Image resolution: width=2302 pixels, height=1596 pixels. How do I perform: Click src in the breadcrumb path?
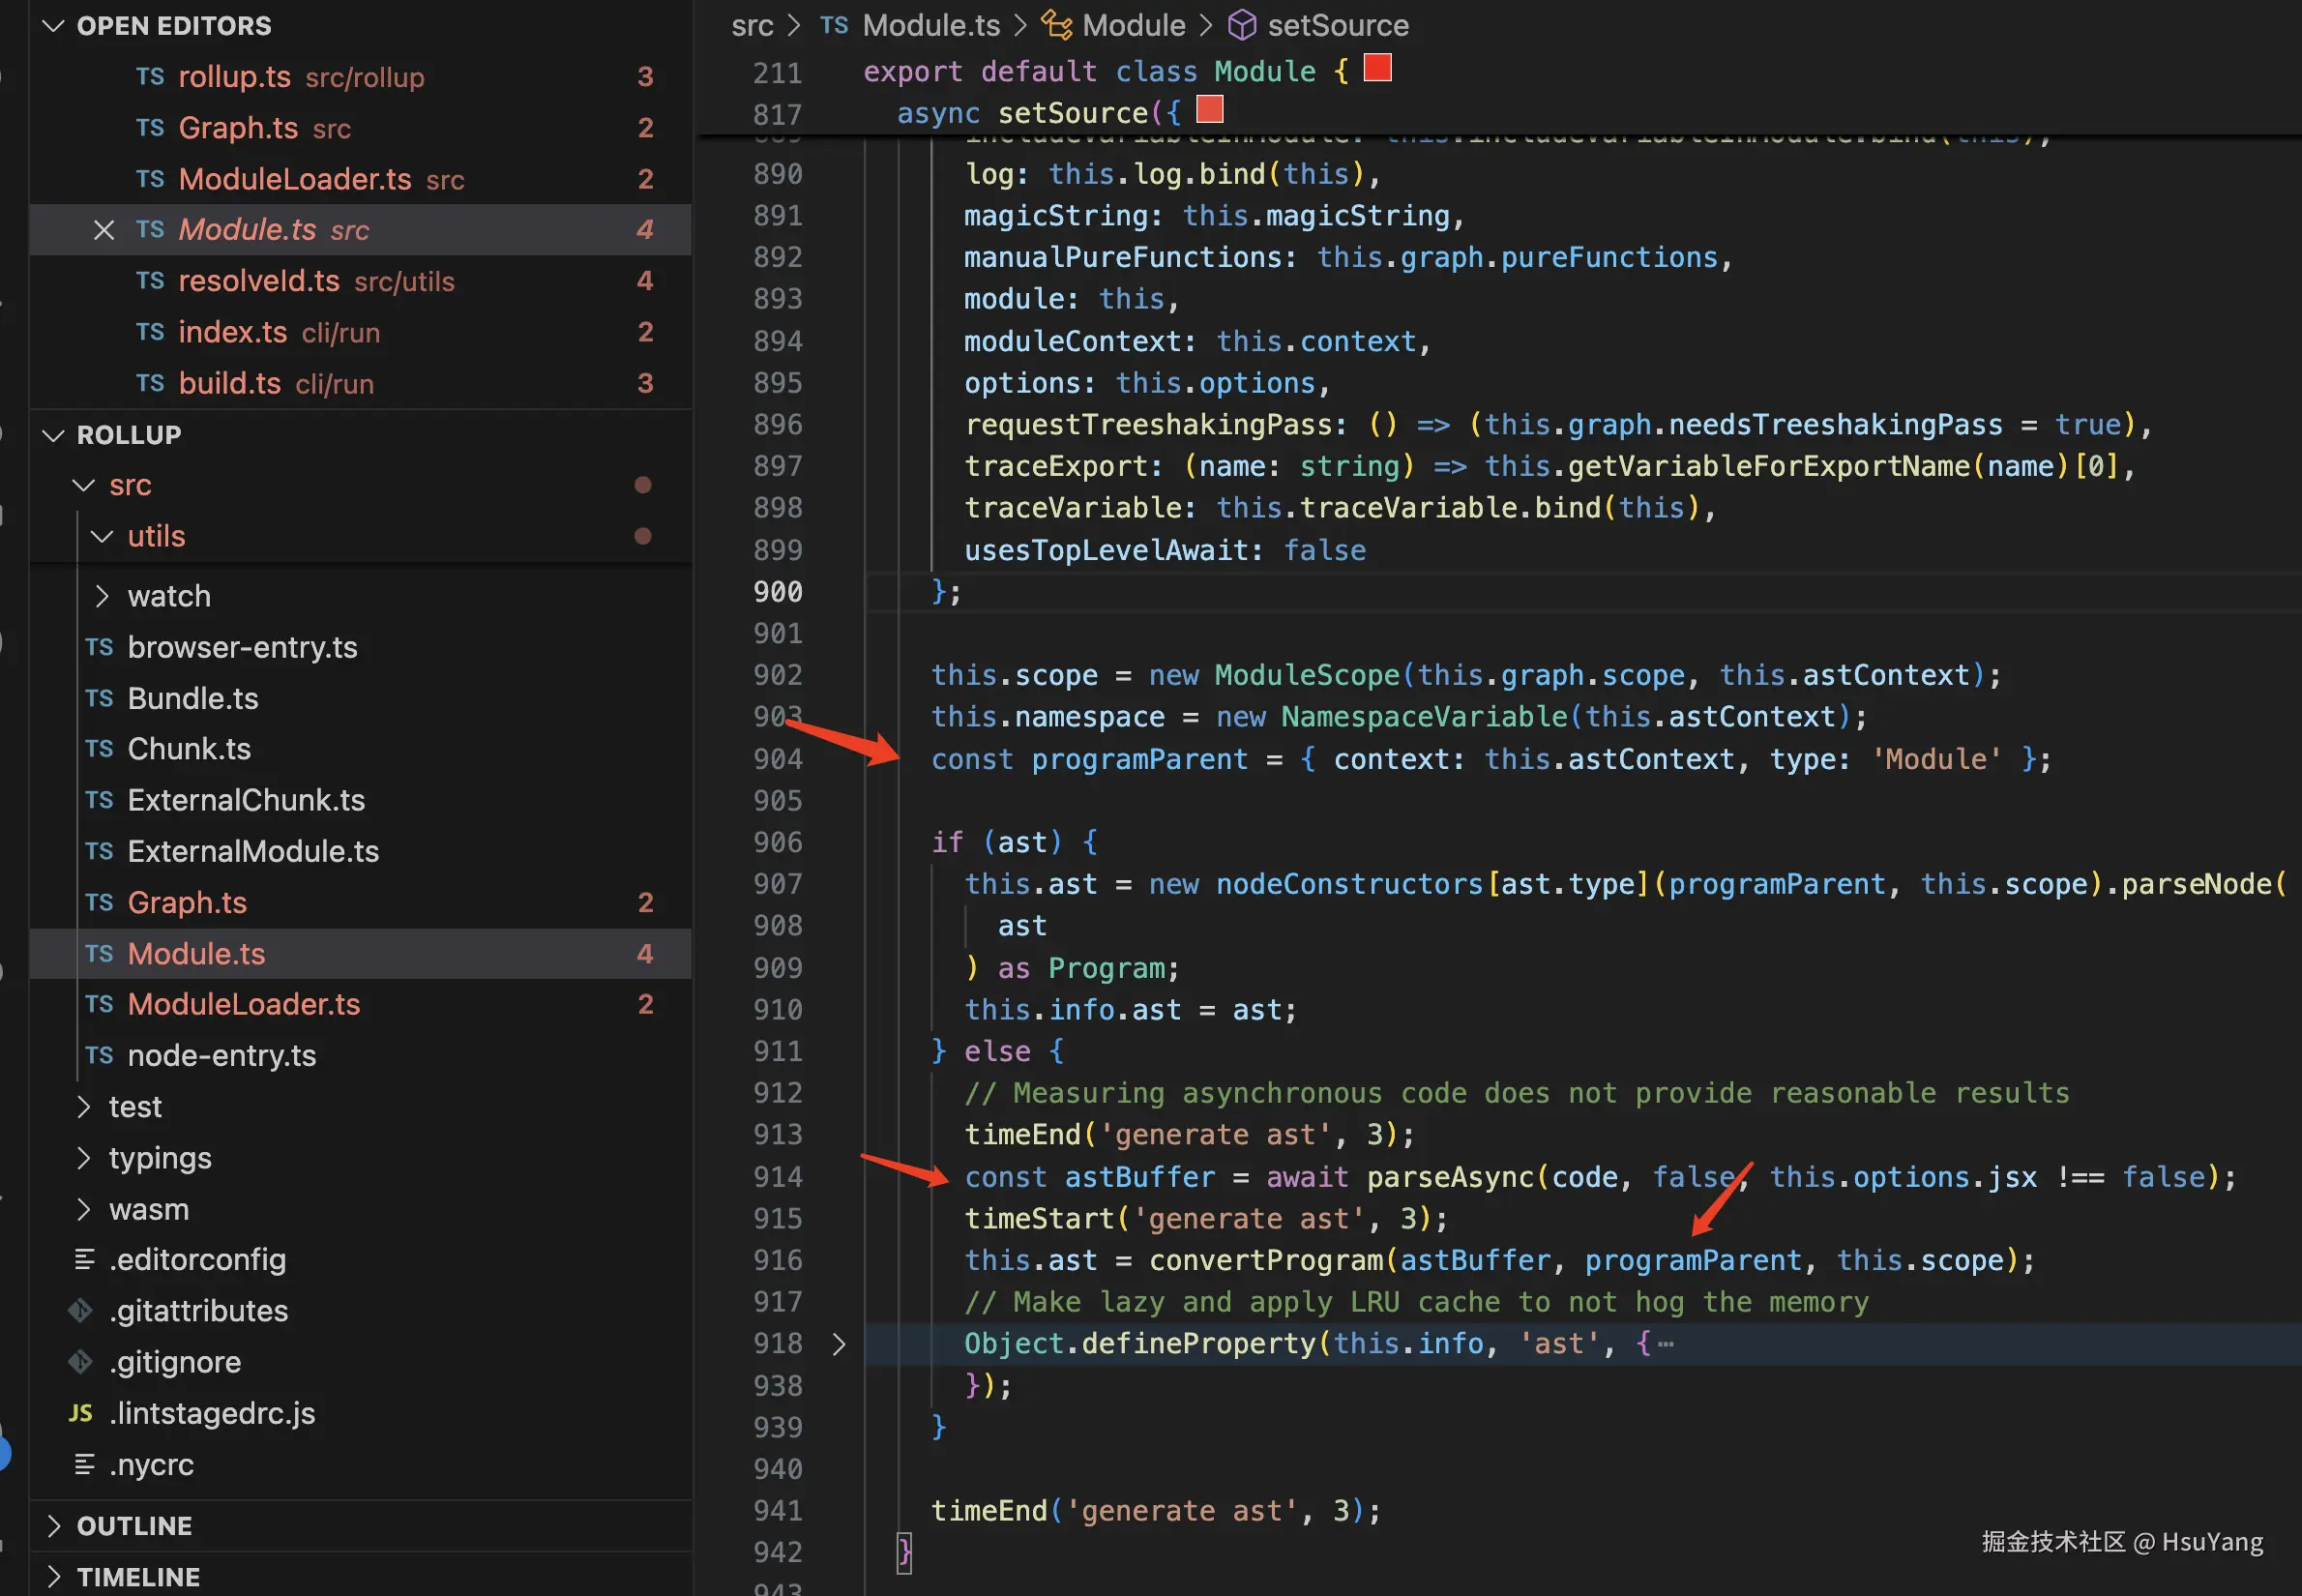752,25
